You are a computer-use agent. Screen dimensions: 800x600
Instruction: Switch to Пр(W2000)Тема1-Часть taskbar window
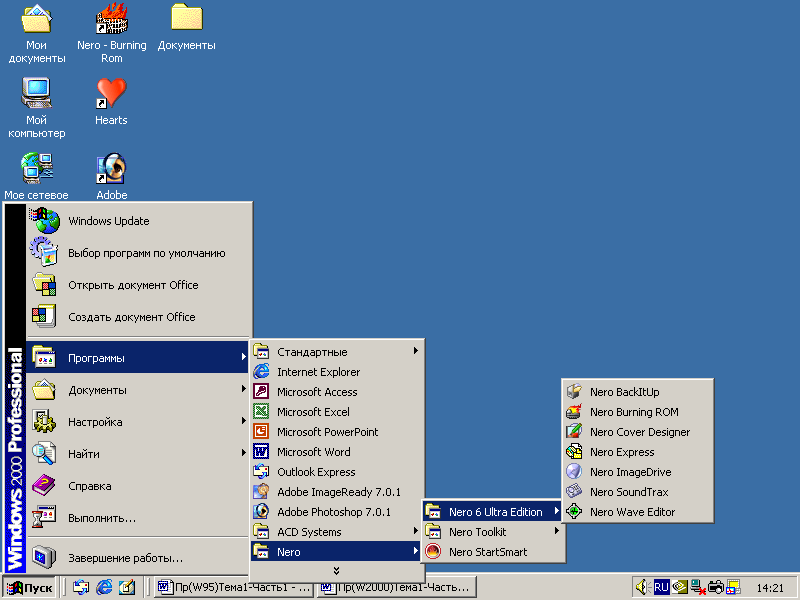click(x=396, y=587)
